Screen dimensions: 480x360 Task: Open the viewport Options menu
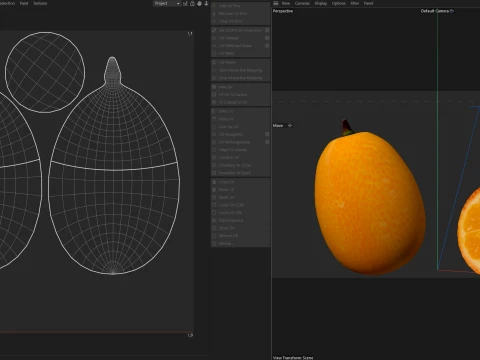point(339,3)
